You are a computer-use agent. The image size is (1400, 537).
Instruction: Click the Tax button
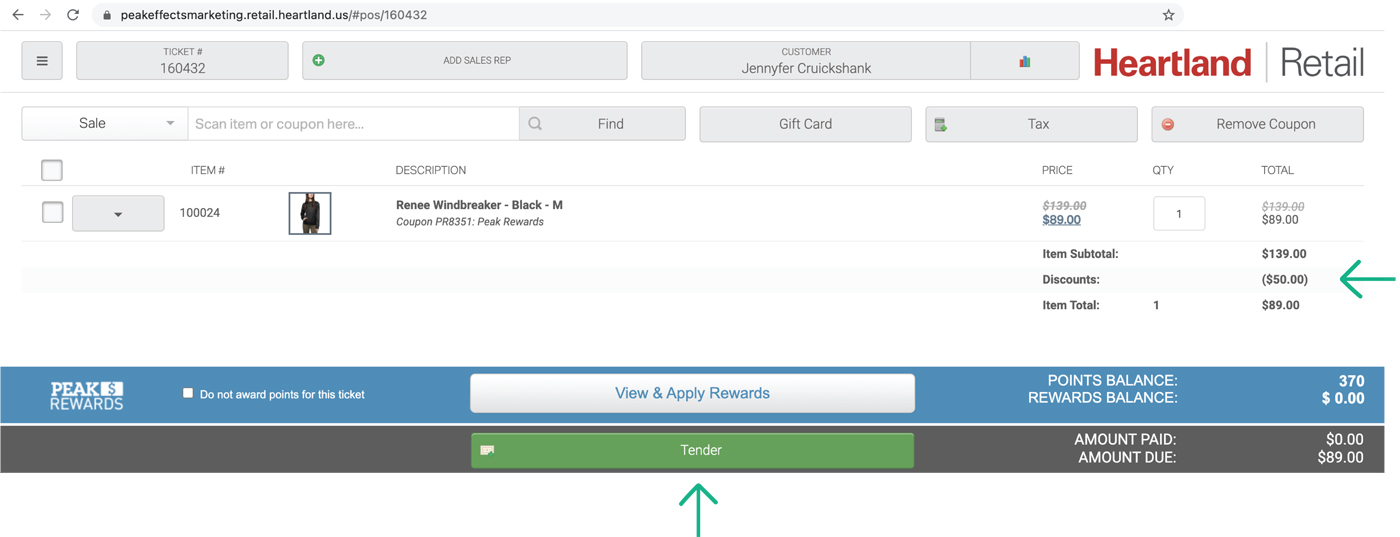(1031, 124)
